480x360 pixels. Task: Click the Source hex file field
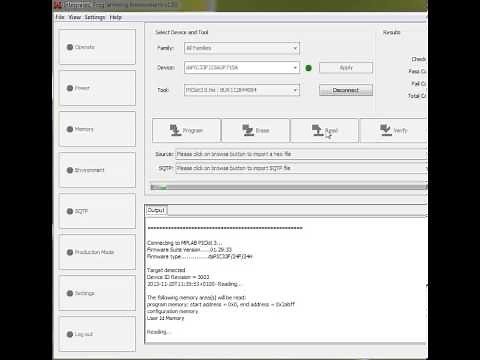coord(301,154)
